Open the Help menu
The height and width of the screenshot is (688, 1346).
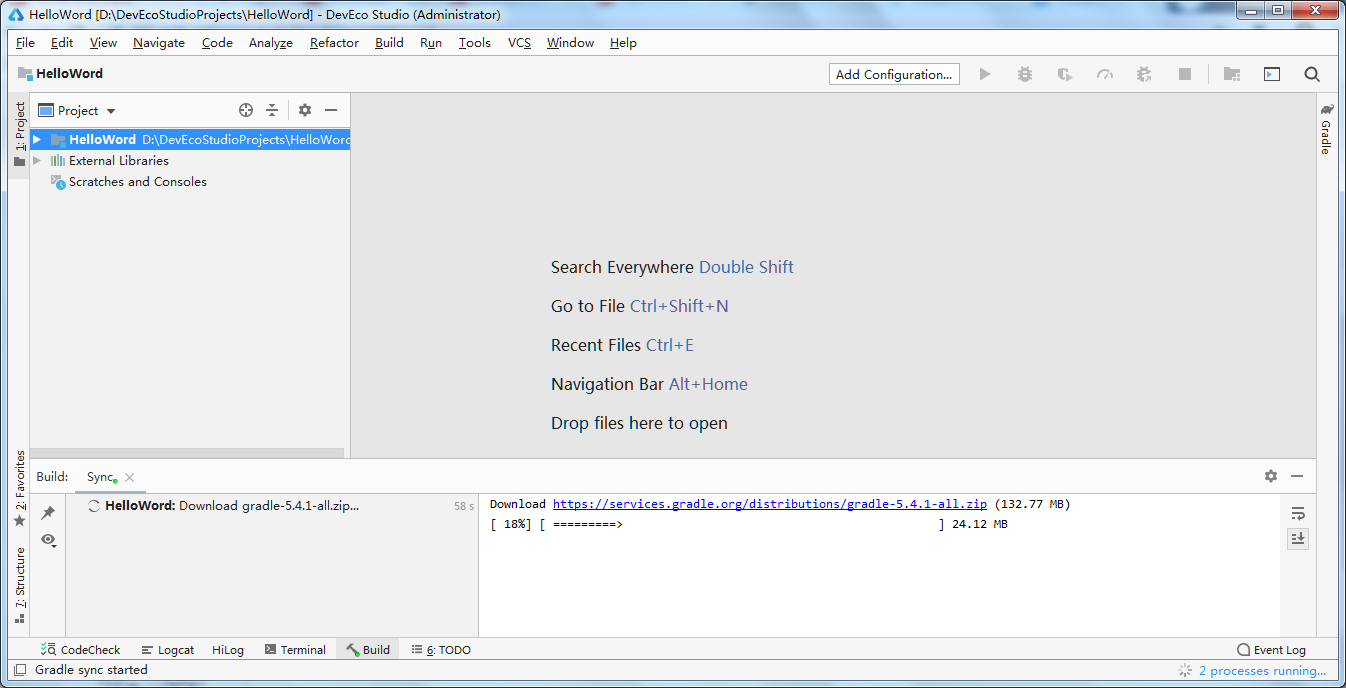click(623, 43)
